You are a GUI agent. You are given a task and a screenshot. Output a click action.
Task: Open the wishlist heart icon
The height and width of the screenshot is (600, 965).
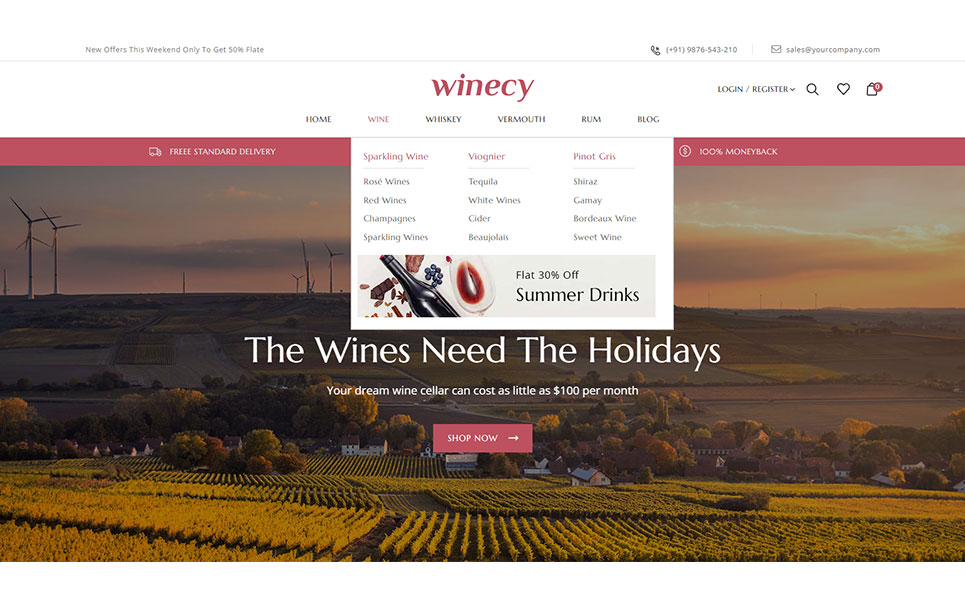(843, 89)
